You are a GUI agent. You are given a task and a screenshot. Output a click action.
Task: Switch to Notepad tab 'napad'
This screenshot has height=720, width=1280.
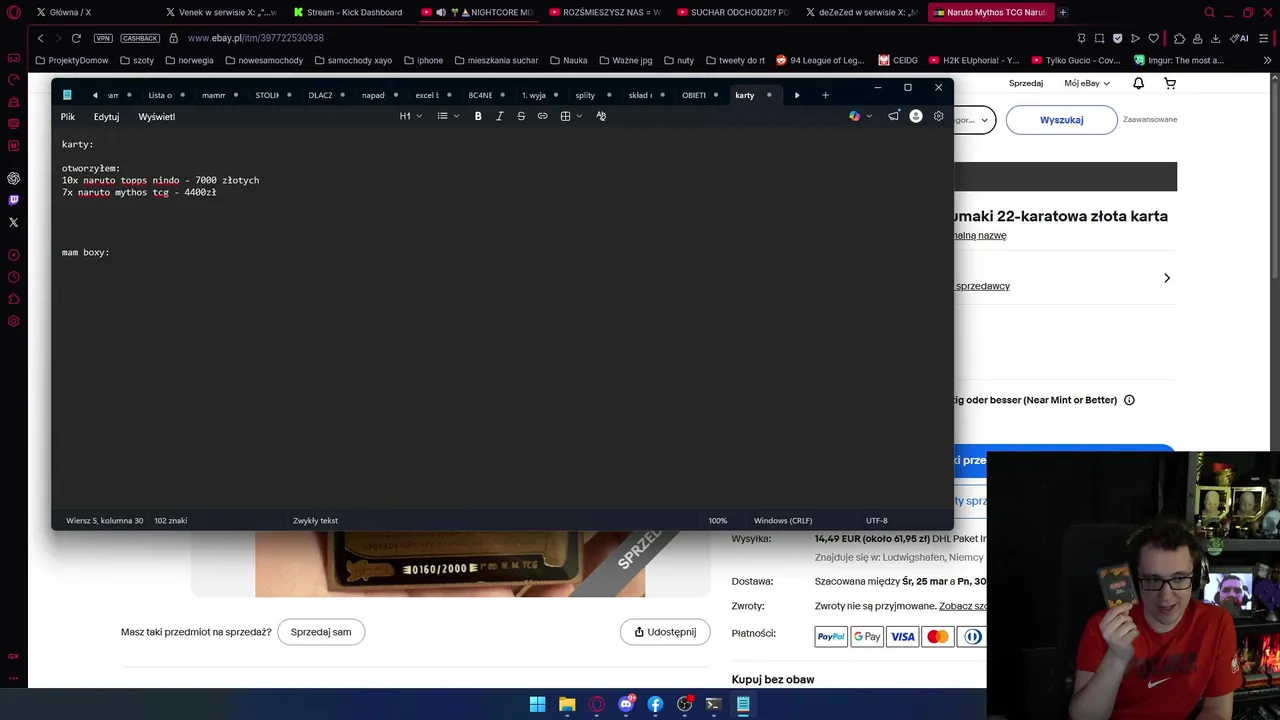coord(373,95)
